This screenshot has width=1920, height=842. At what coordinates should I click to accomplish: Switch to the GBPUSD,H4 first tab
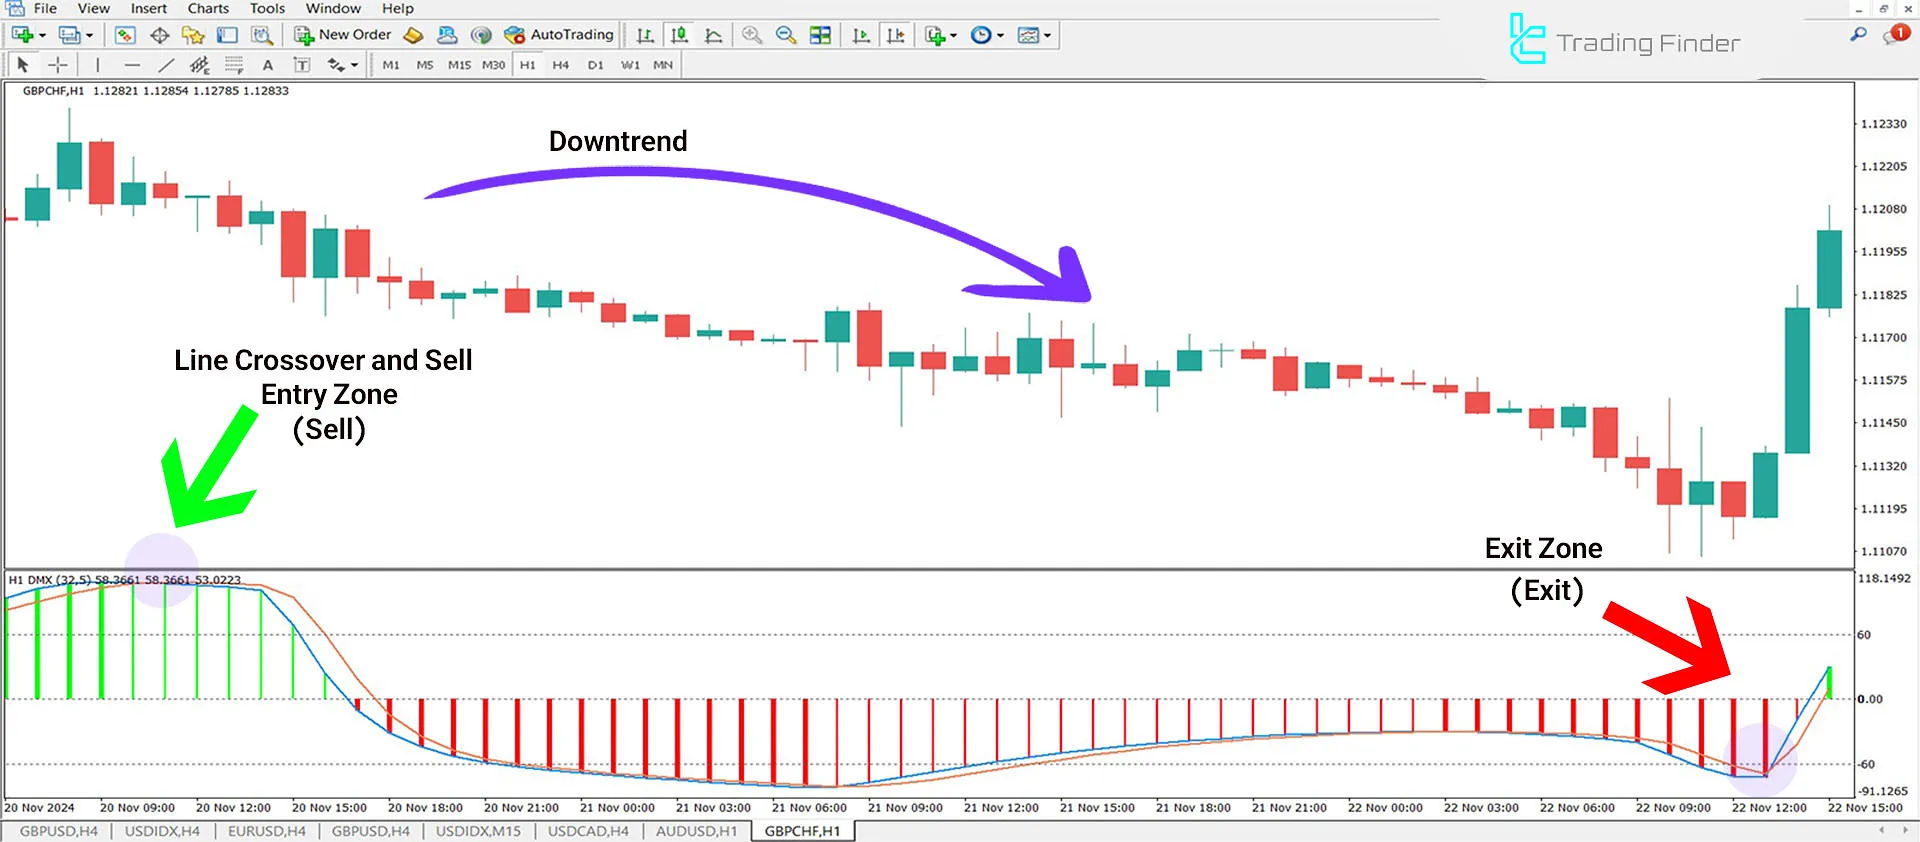point(58,831)
